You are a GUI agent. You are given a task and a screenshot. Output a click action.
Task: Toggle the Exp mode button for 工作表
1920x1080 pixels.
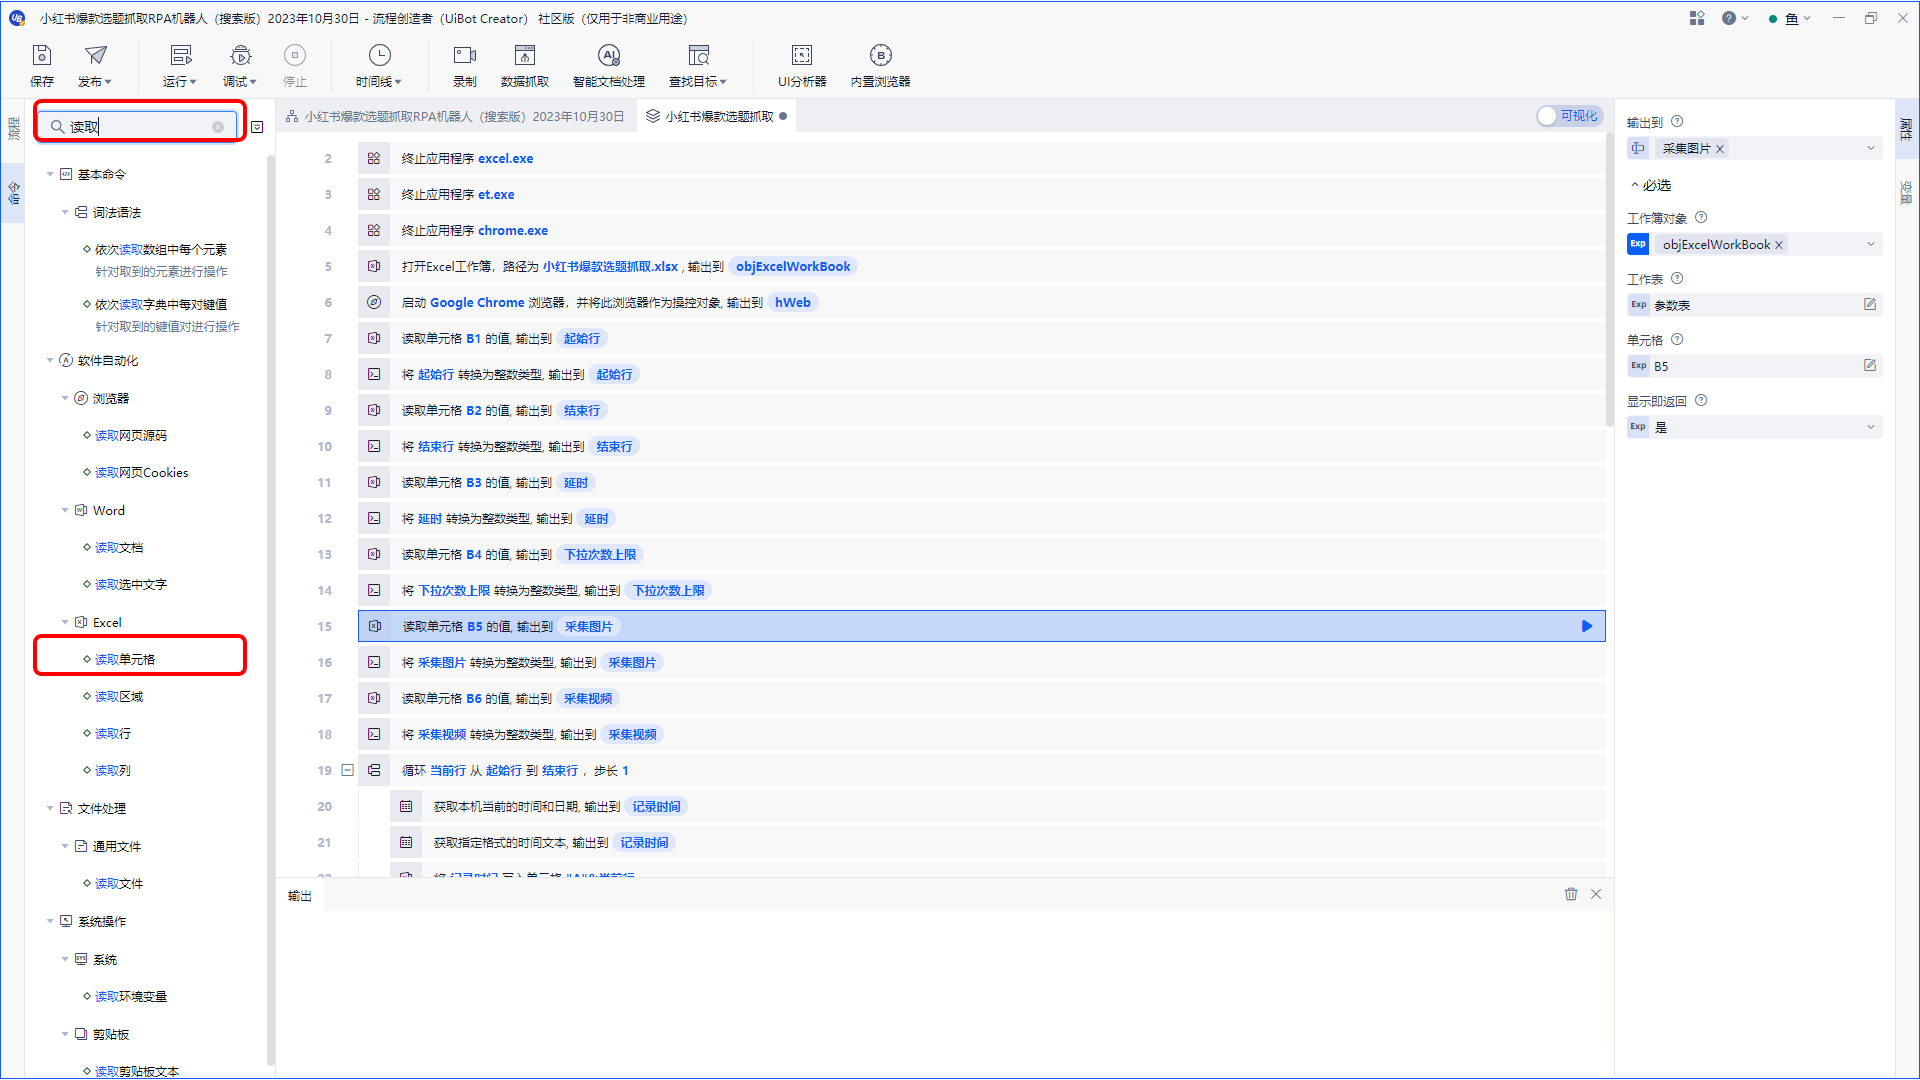pos(1638,304)
